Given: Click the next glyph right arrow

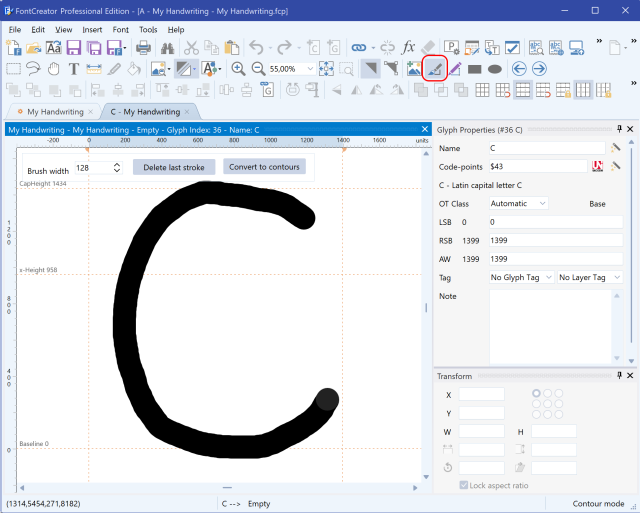Looking at the screenshot, I should pos(539,68).
